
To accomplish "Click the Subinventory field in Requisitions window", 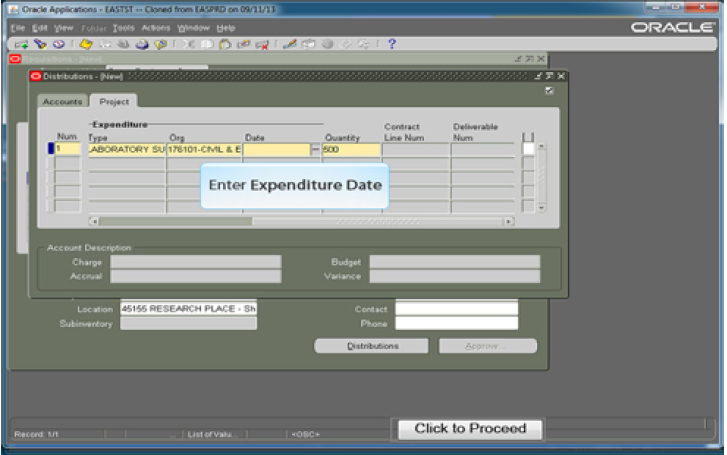I will click(x=188, y=324).
